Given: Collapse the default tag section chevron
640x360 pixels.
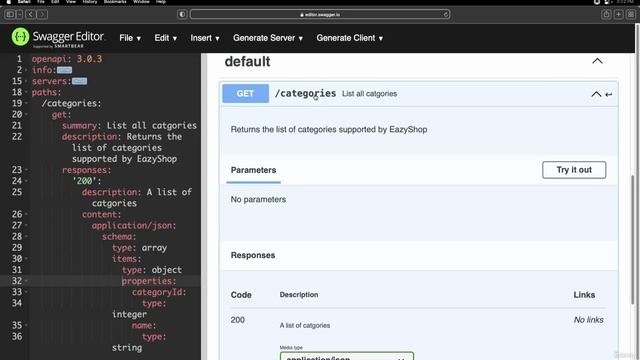Looking at the screenshot, I should 597,61.
